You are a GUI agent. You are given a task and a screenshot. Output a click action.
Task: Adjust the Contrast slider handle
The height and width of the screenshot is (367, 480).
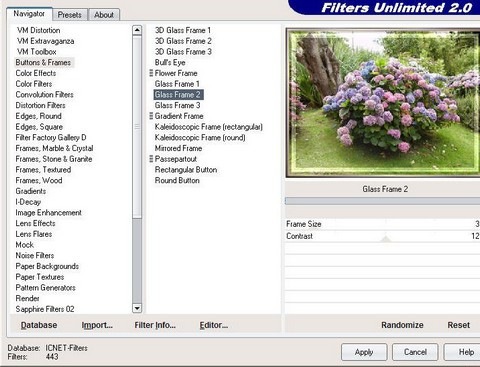[x=386, y=238]
